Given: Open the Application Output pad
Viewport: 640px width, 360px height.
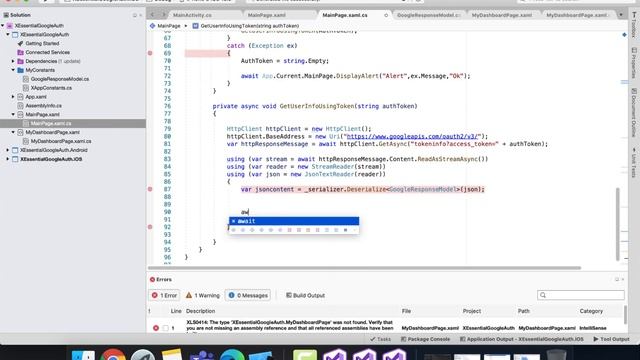Looking at the screenshot, I should click(522, 339).
